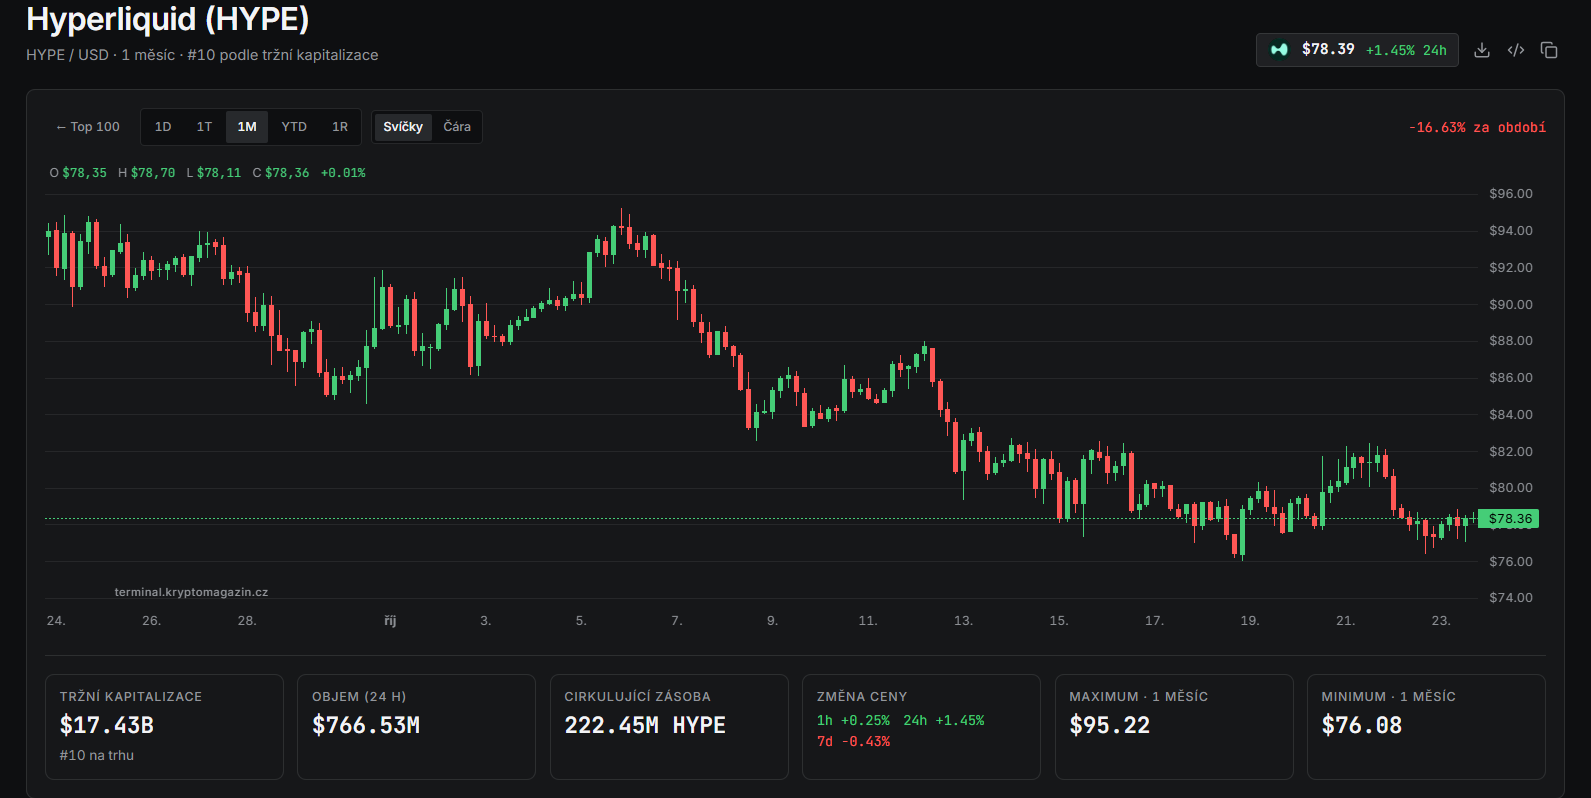Image resolution: width=1591 pixels, height=798 pixels.
Task: Copy chart using the copy icon
Action: pos(1549,50)
